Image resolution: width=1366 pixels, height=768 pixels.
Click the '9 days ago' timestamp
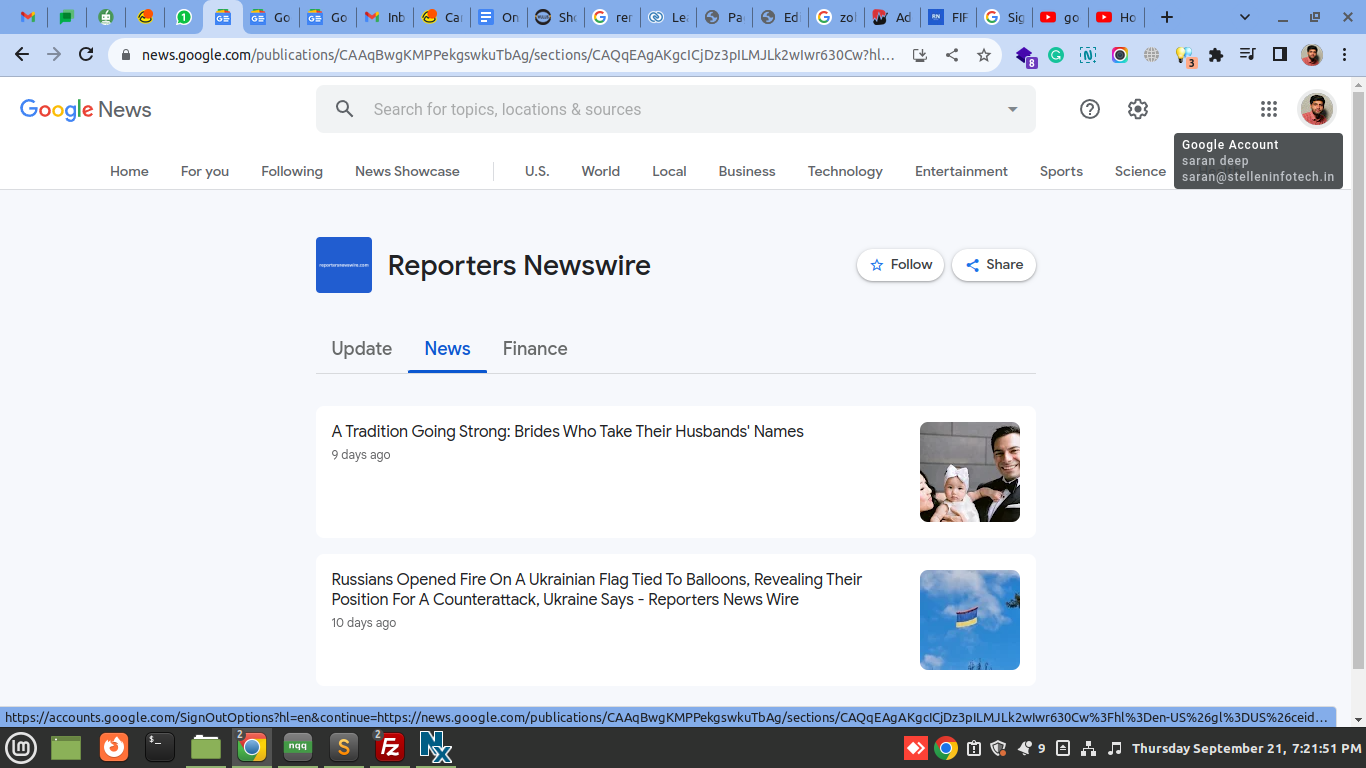[x=361, y=455]
